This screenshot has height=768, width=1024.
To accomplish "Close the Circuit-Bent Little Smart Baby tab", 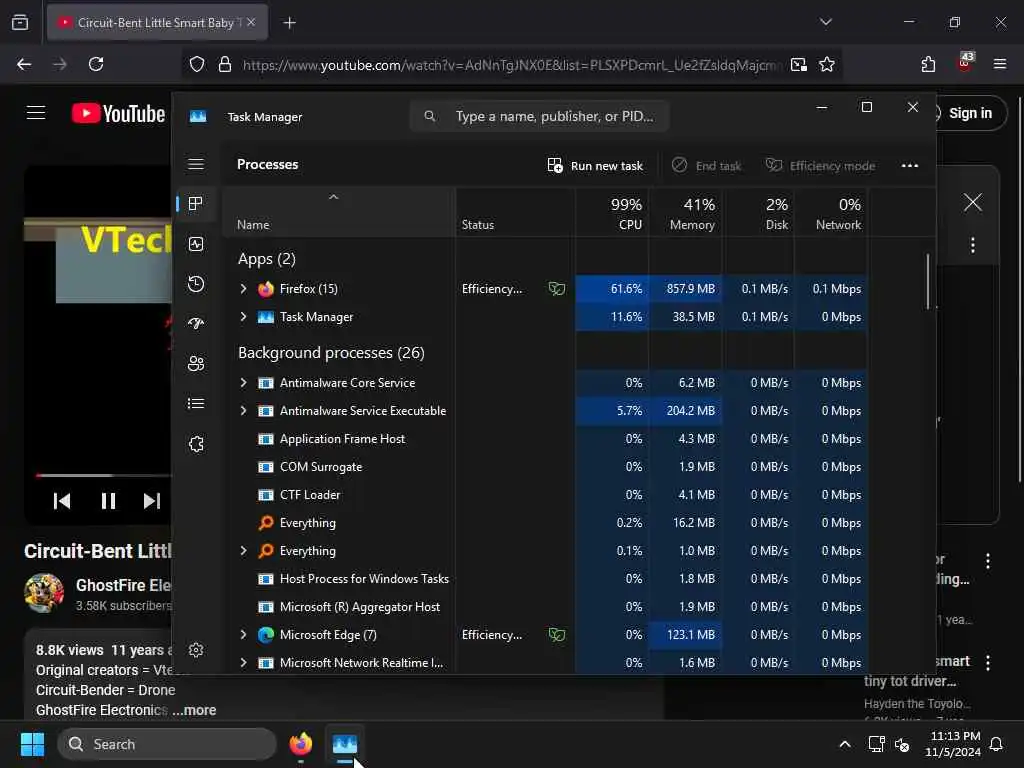I will [x=251, y=22].
